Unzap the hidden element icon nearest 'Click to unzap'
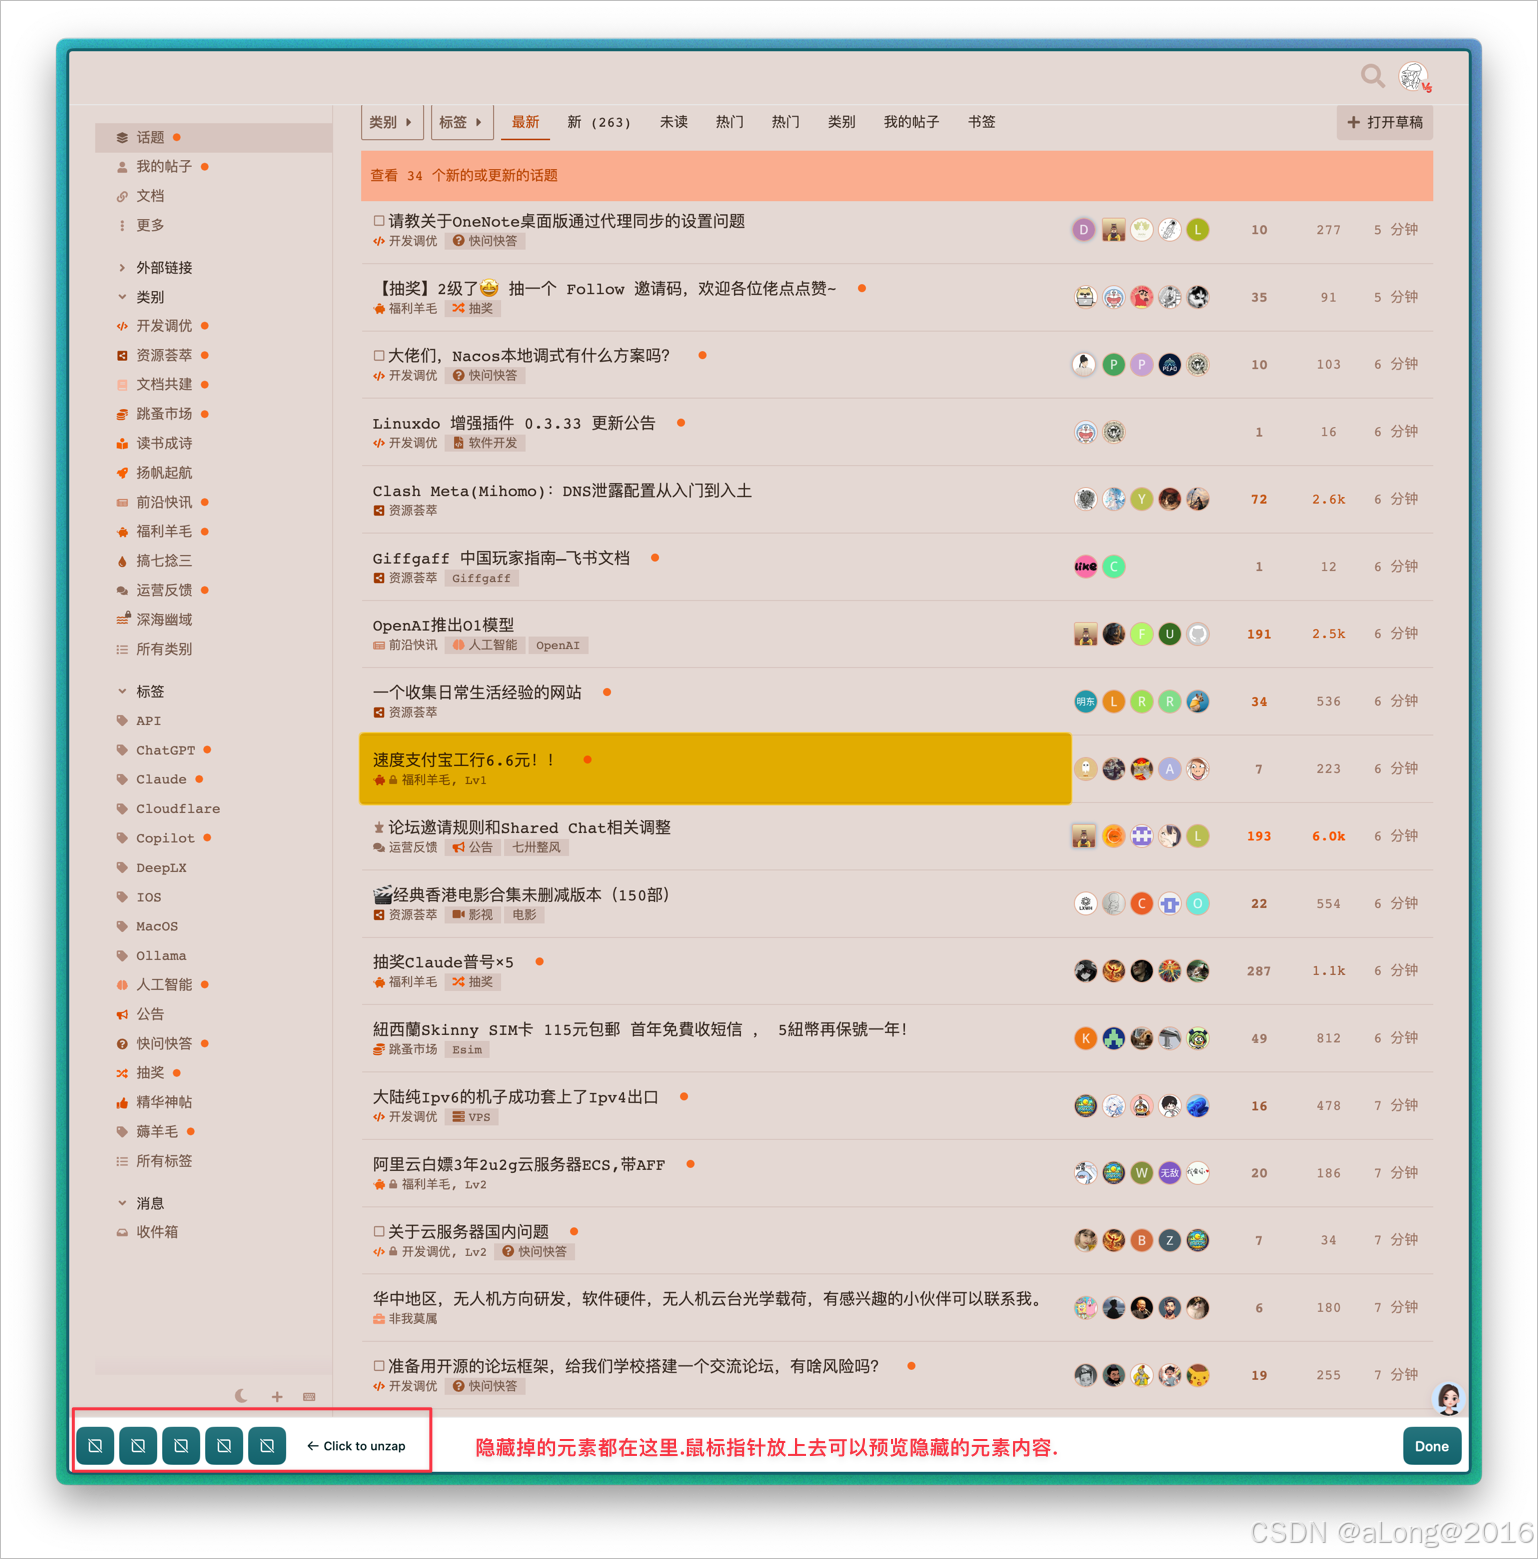 pyautogui.click(x=267, y=1446)
